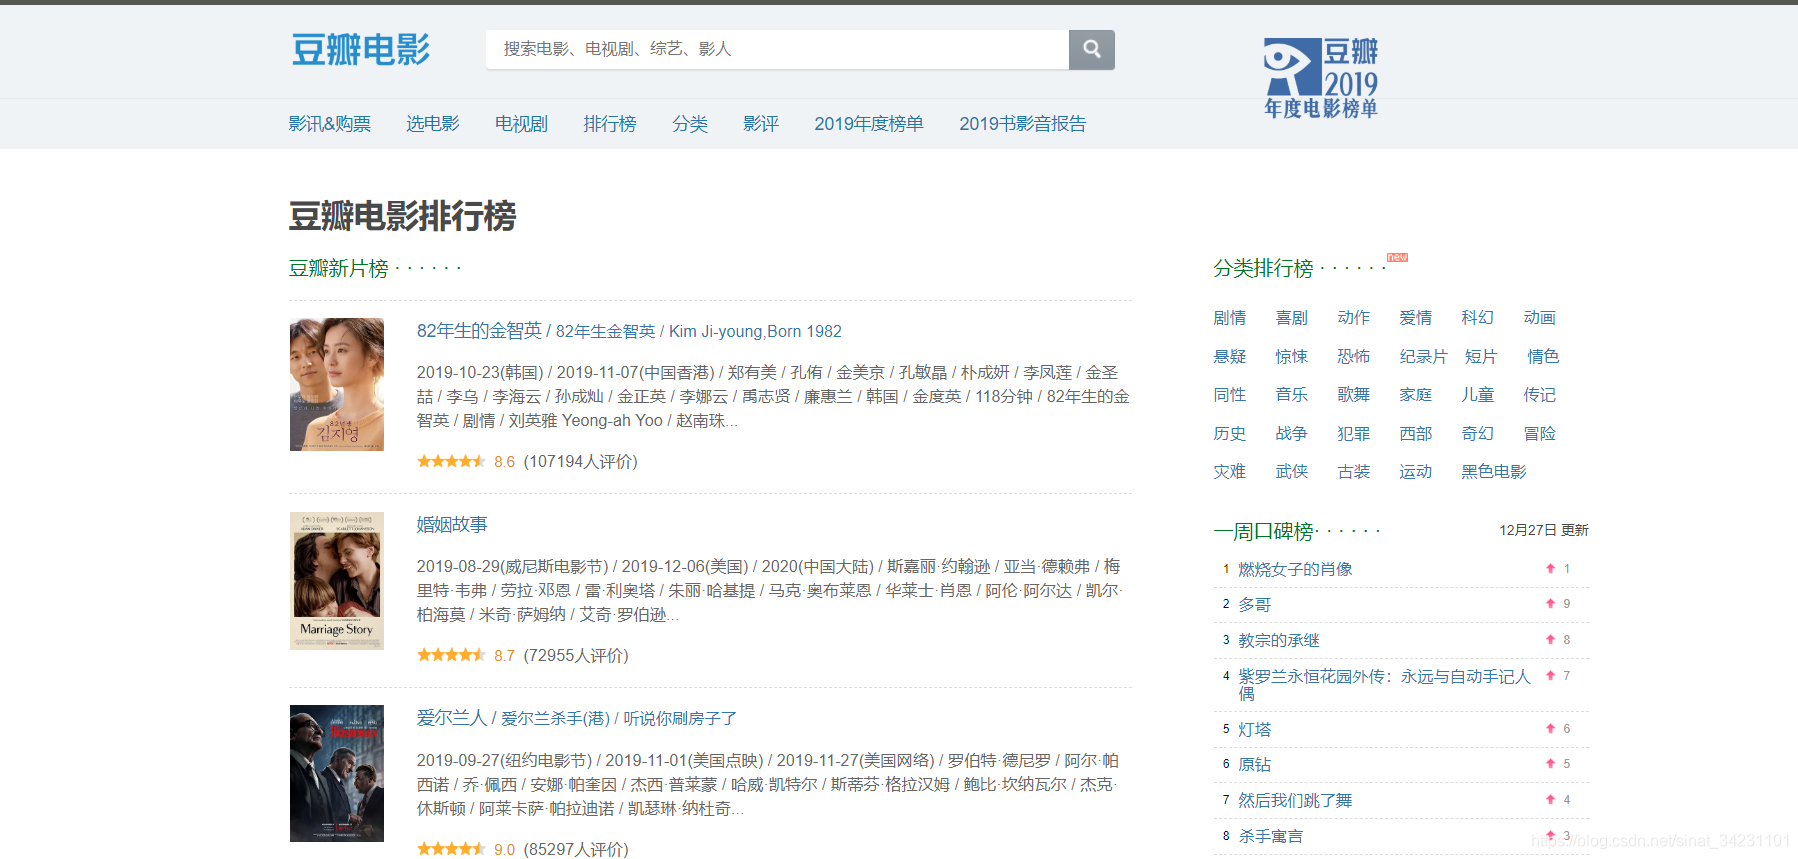Open 紫罗兰永恒花园外传 in weekly chart
This screenshot has height=859, width=1798.
tap(1385, 685)
